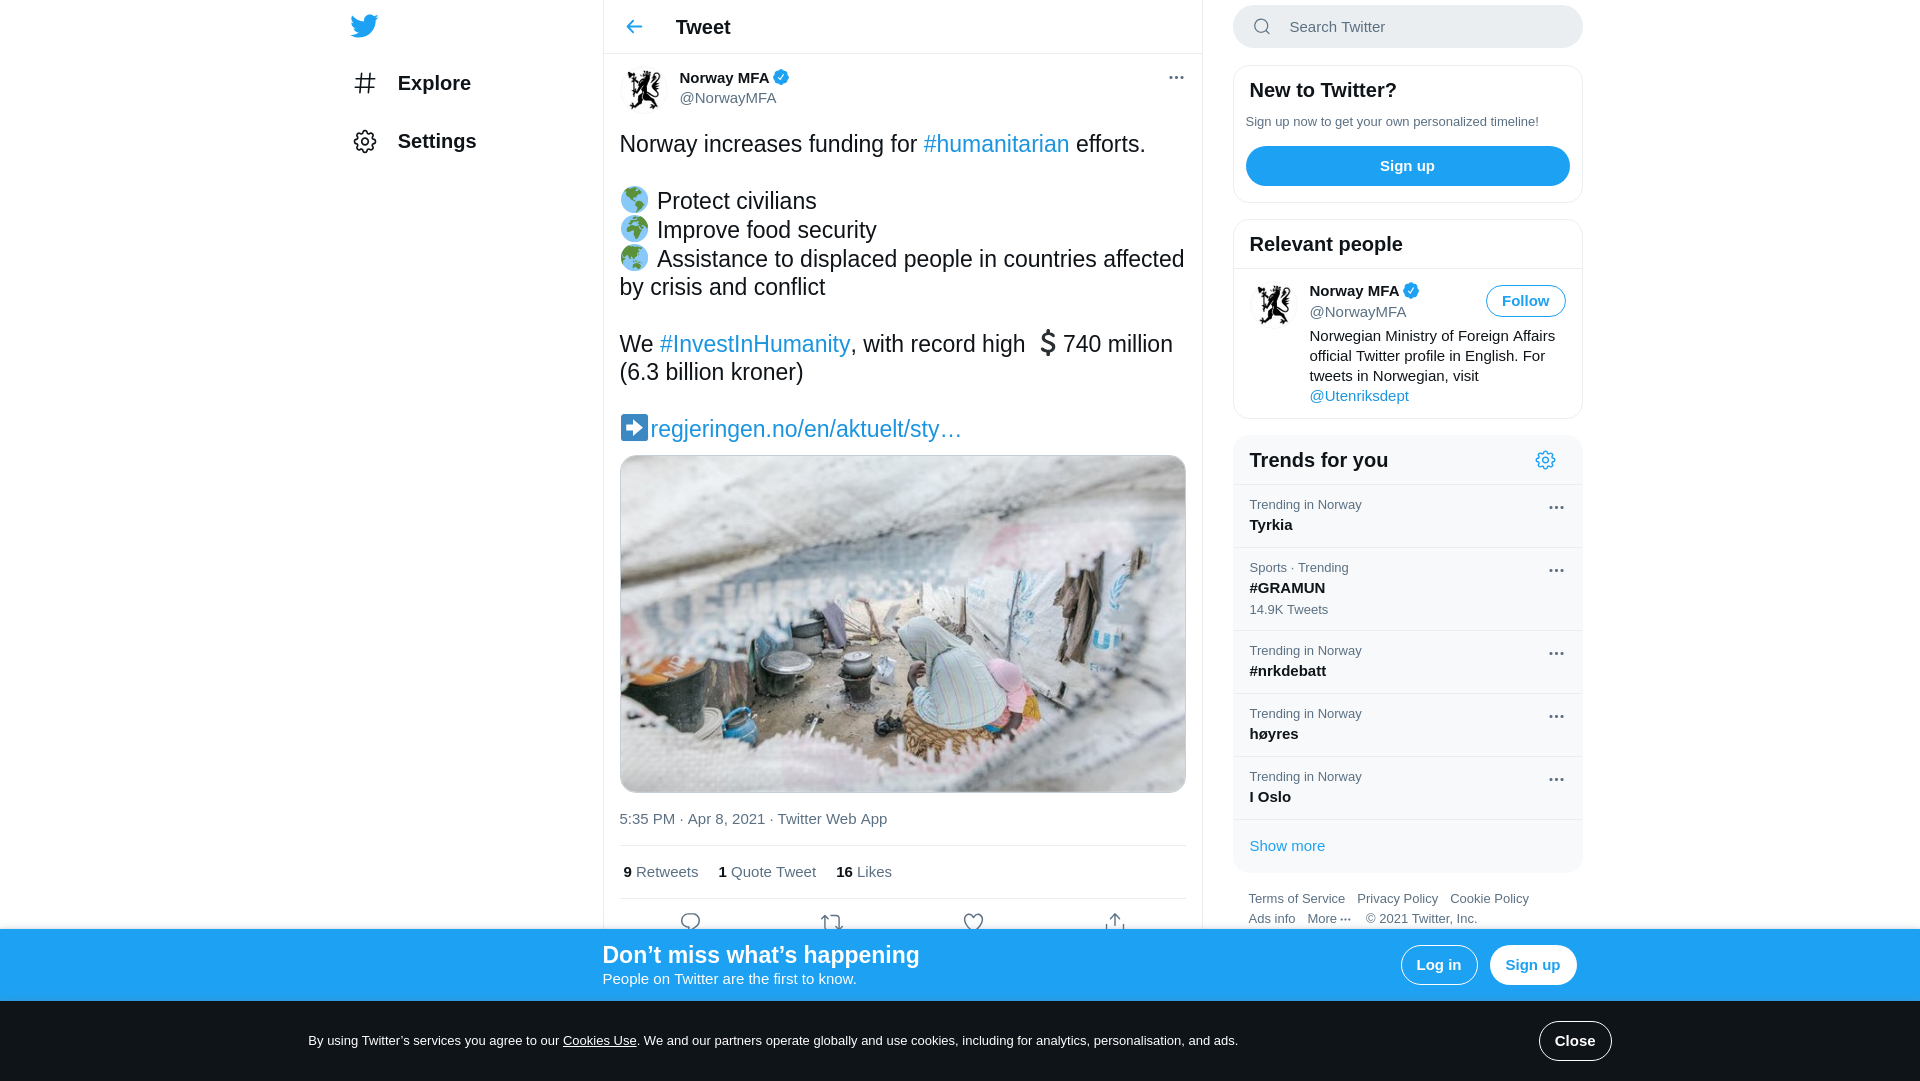1920x1081 pixels.
Task: Click the Twitter bird logo
Action: point(364,26)
